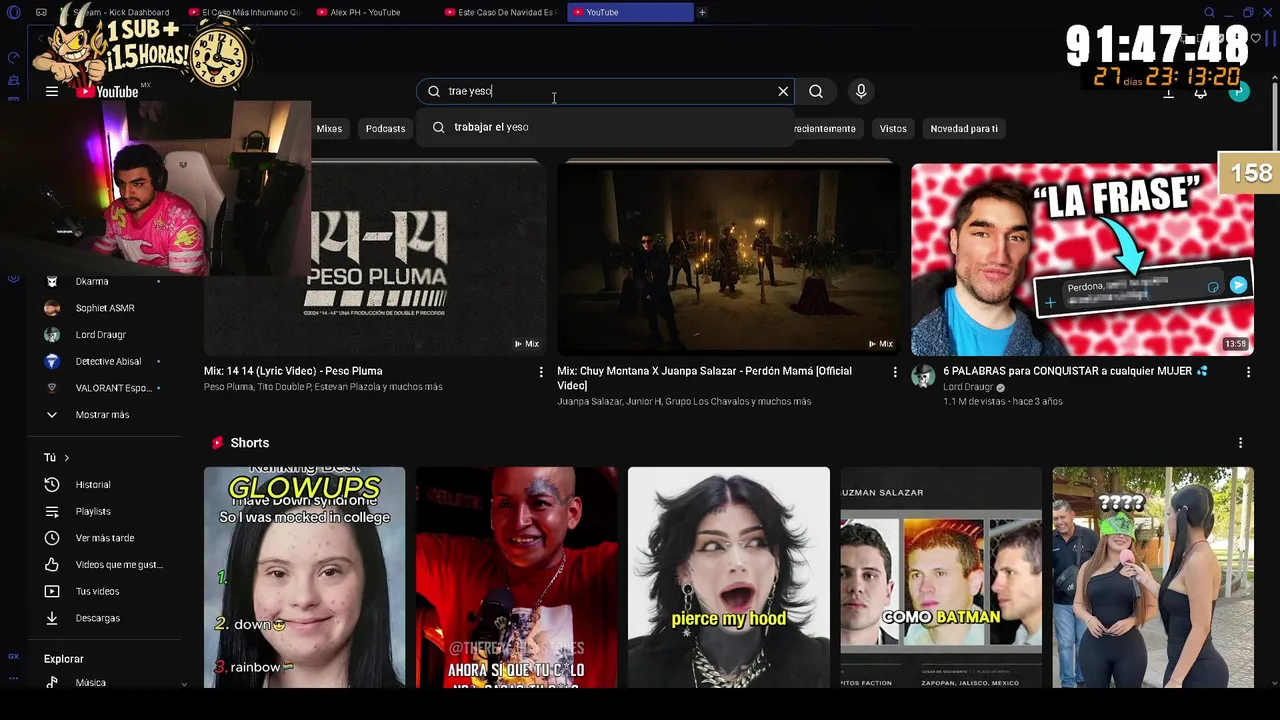Open options menu for Perdón Mamá mix
Viewport: 1280px width, 720px height.
tap(895, 372)
